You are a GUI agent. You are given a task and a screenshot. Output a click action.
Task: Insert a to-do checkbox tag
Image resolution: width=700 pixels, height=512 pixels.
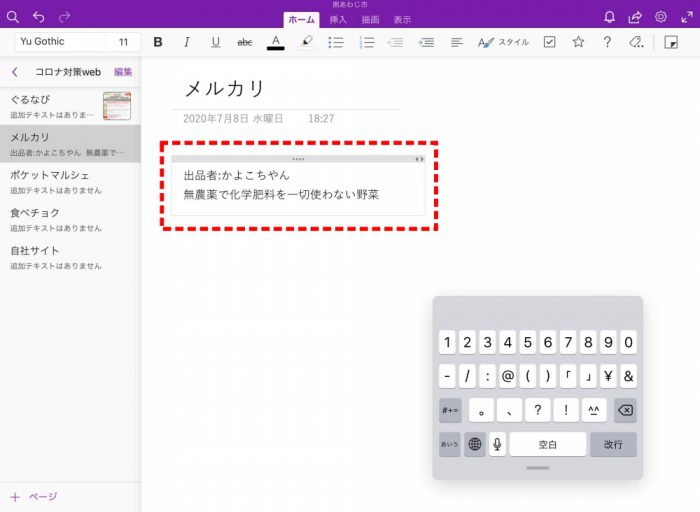(550, 42)
